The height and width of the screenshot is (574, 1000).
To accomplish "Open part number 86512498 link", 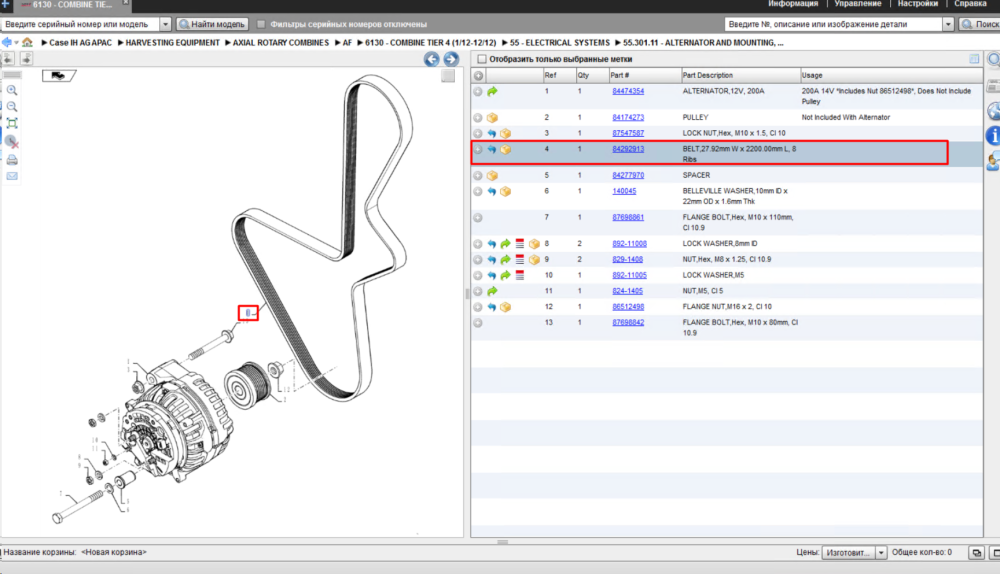I will click(x=628, y=307).
